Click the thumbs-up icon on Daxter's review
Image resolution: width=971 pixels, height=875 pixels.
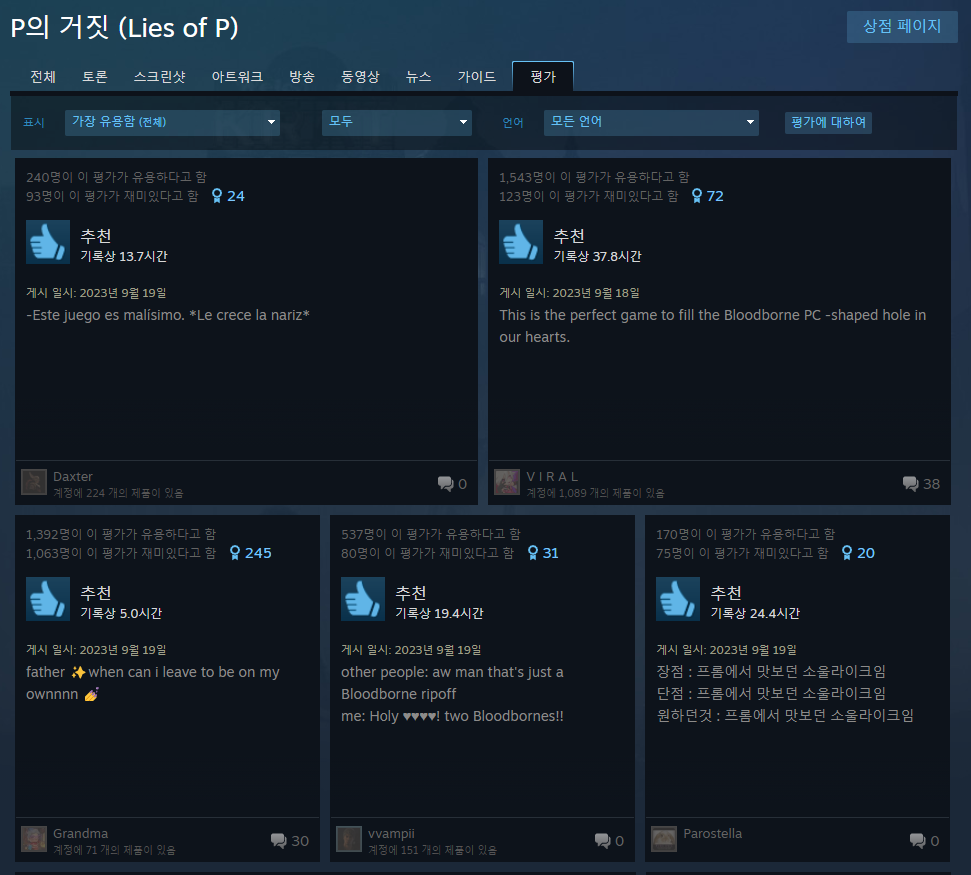48,242
